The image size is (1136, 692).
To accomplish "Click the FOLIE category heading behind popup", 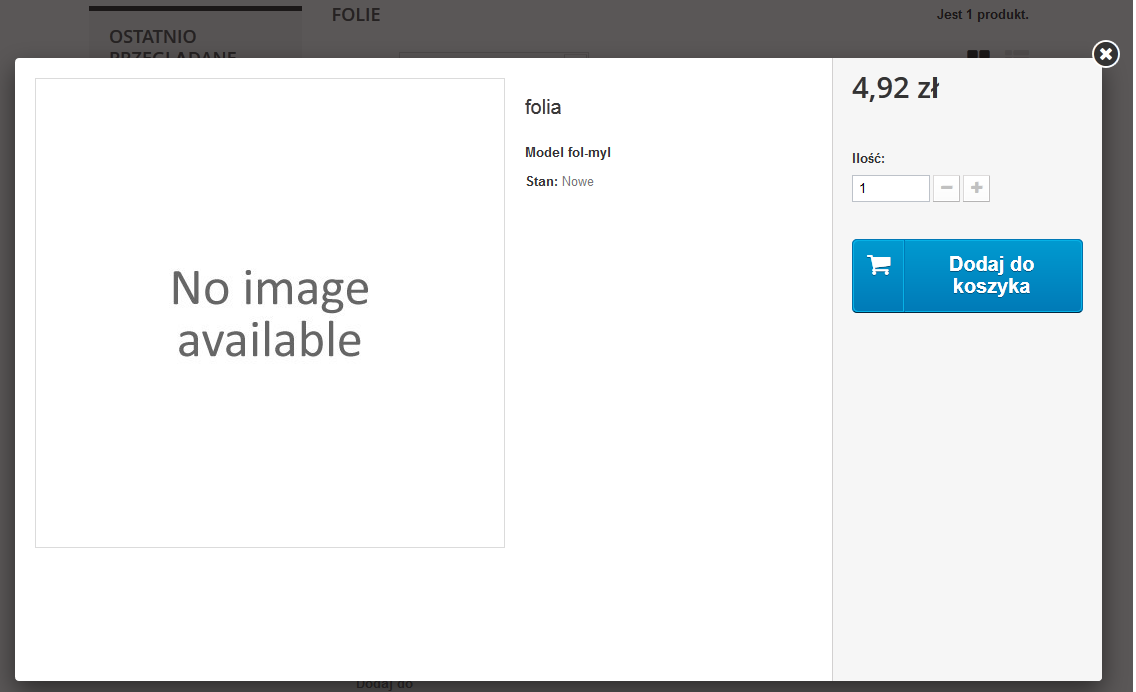I will 356,14.
